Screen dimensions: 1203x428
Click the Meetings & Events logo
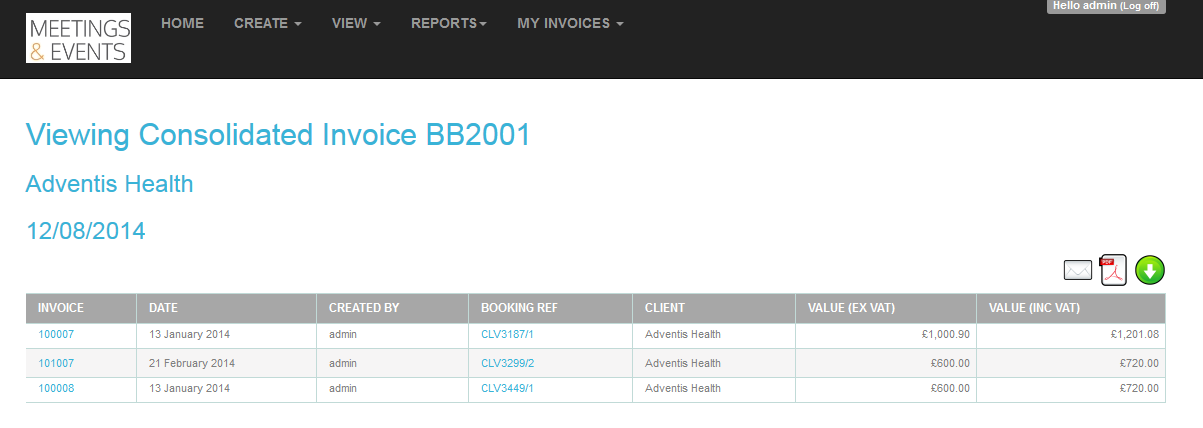point(78,38)
